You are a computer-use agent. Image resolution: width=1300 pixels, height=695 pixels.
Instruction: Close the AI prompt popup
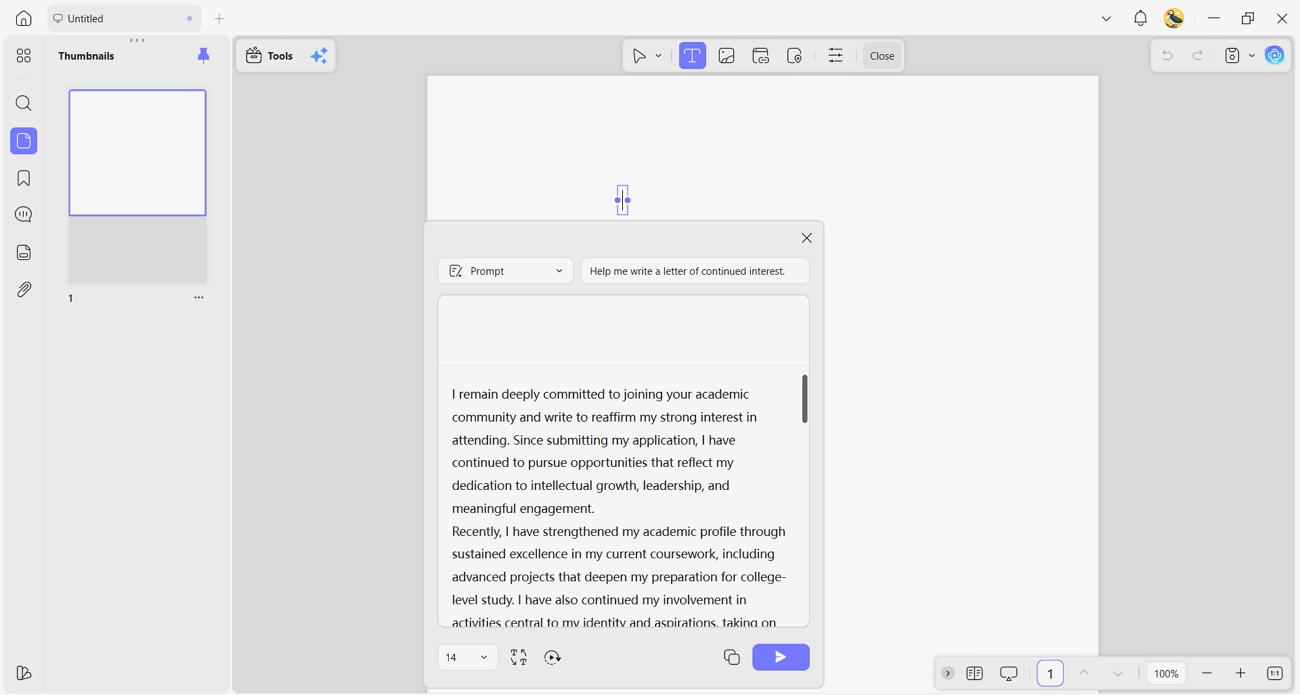[x=807, y=238]
